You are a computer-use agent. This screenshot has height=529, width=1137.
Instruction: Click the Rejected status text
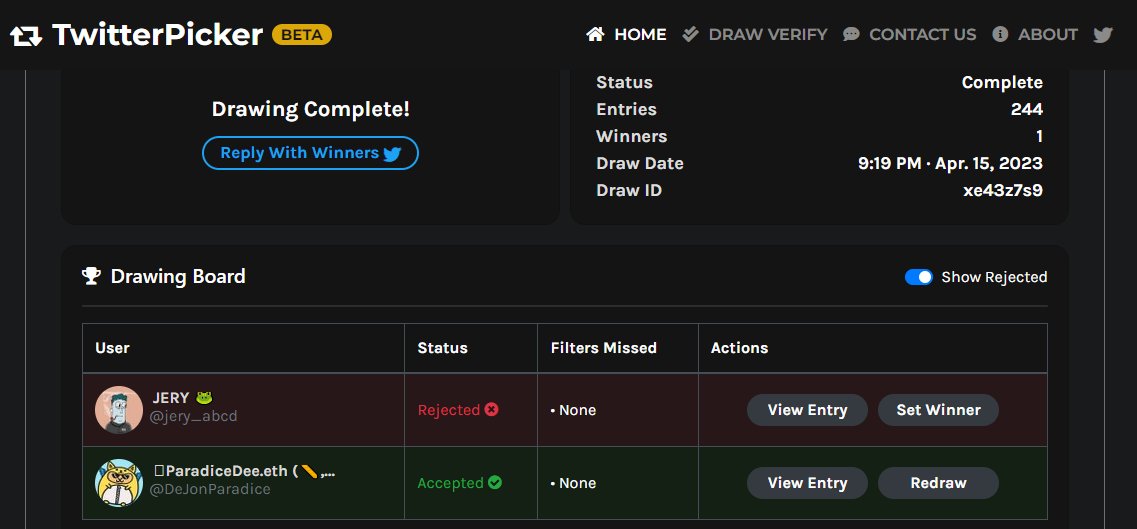pos(449,410)
